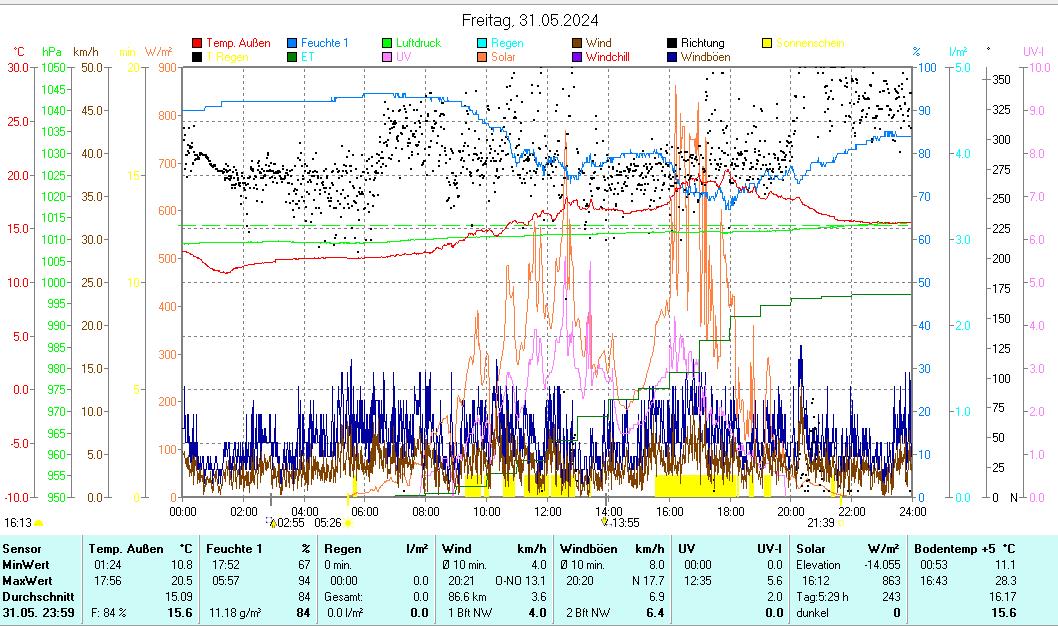Click the '2 Bft NW' gust reading
Screen dimensions: 1058x626
(588, 613)
